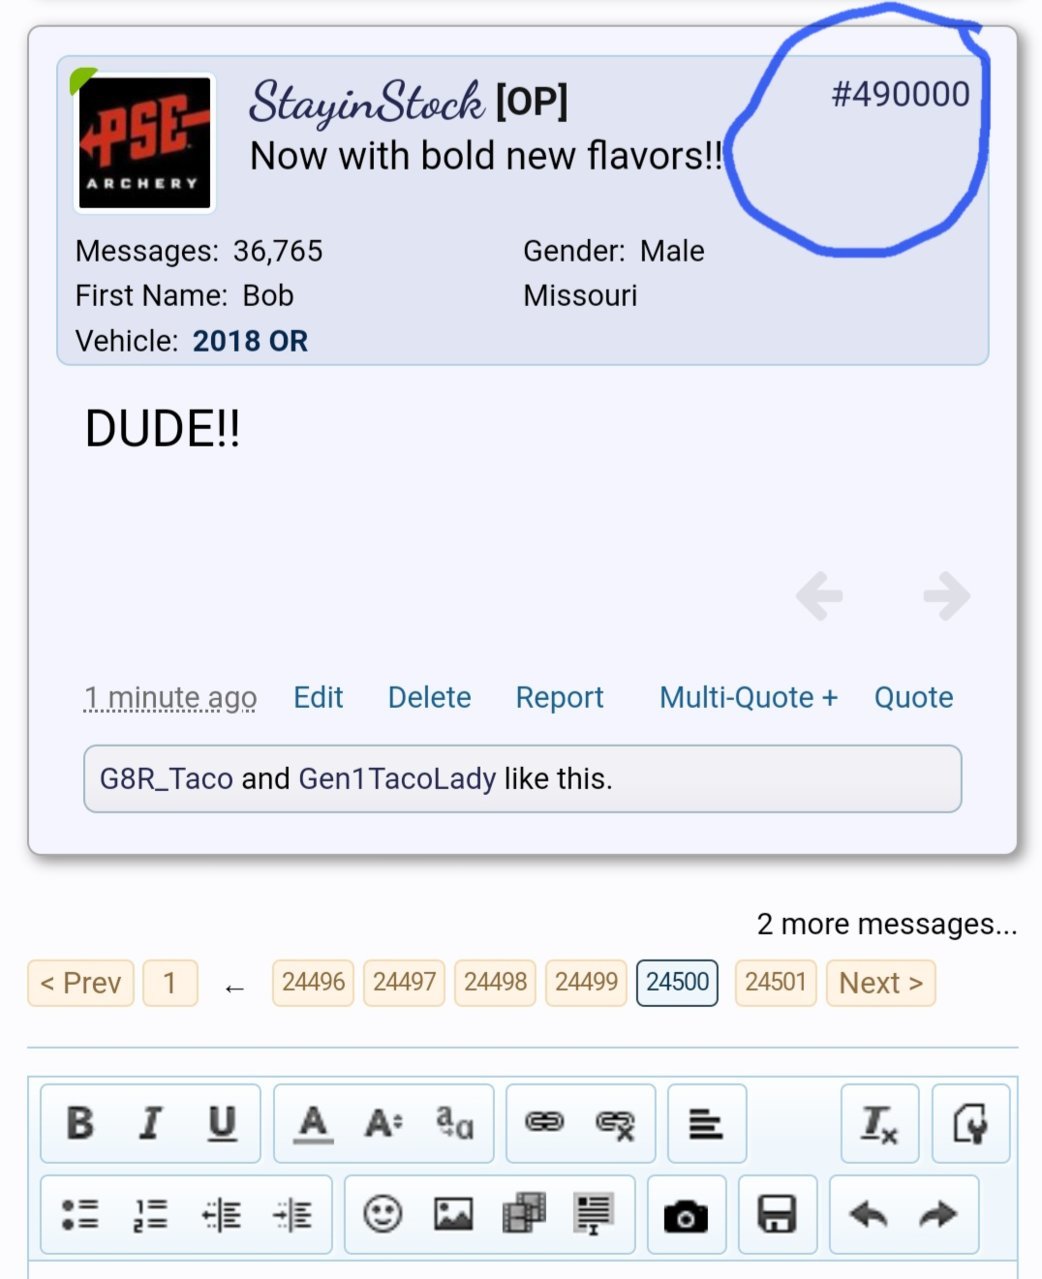
Task: Click the camera upload icon
Action: 686,1215
